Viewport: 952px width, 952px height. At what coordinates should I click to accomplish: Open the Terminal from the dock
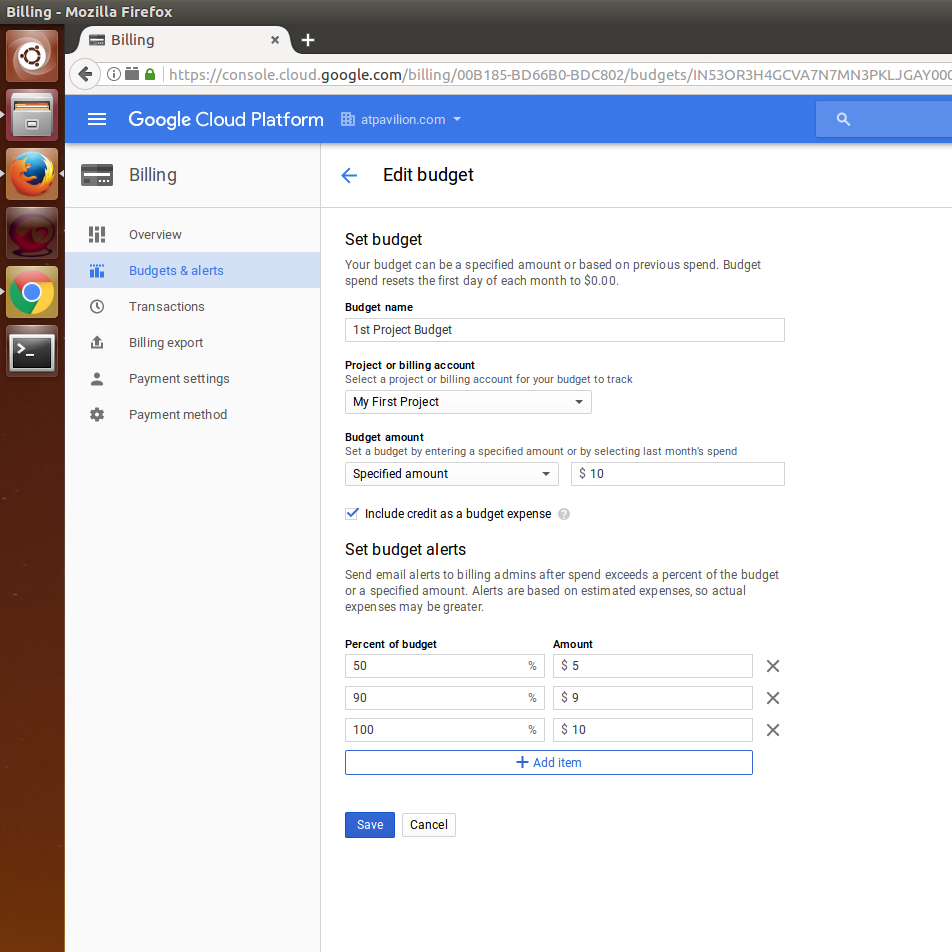click(32, 351)
